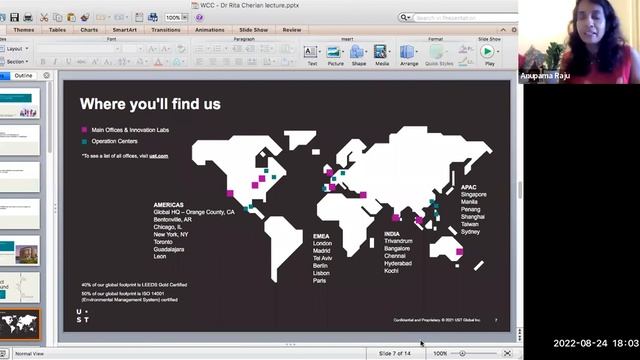Click in the Search in Presentation field
This screenshot has width=640, height=360.
[465, 18]
